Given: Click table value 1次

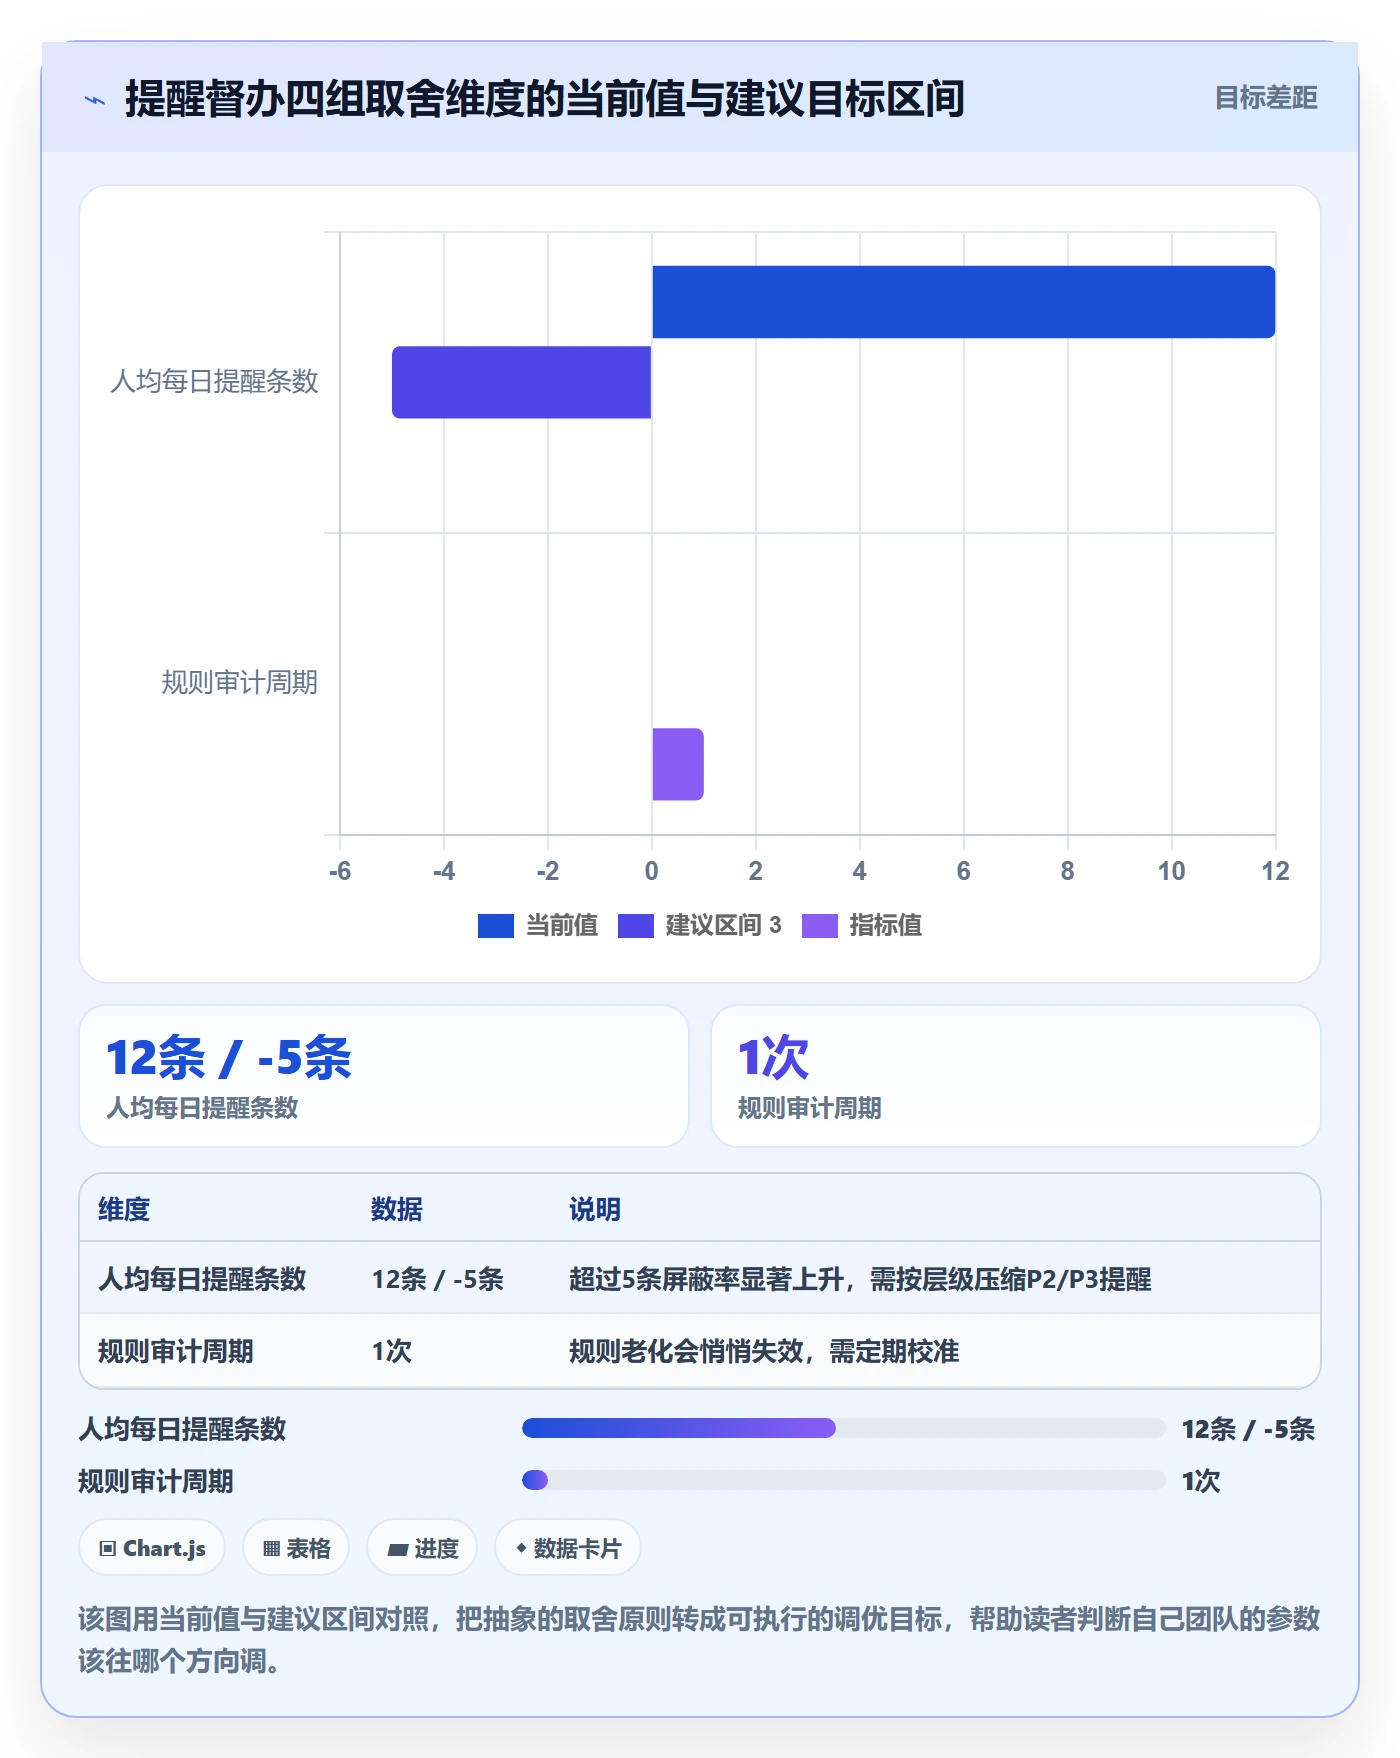Looking at the screenshot, I should coord(392,1351).
